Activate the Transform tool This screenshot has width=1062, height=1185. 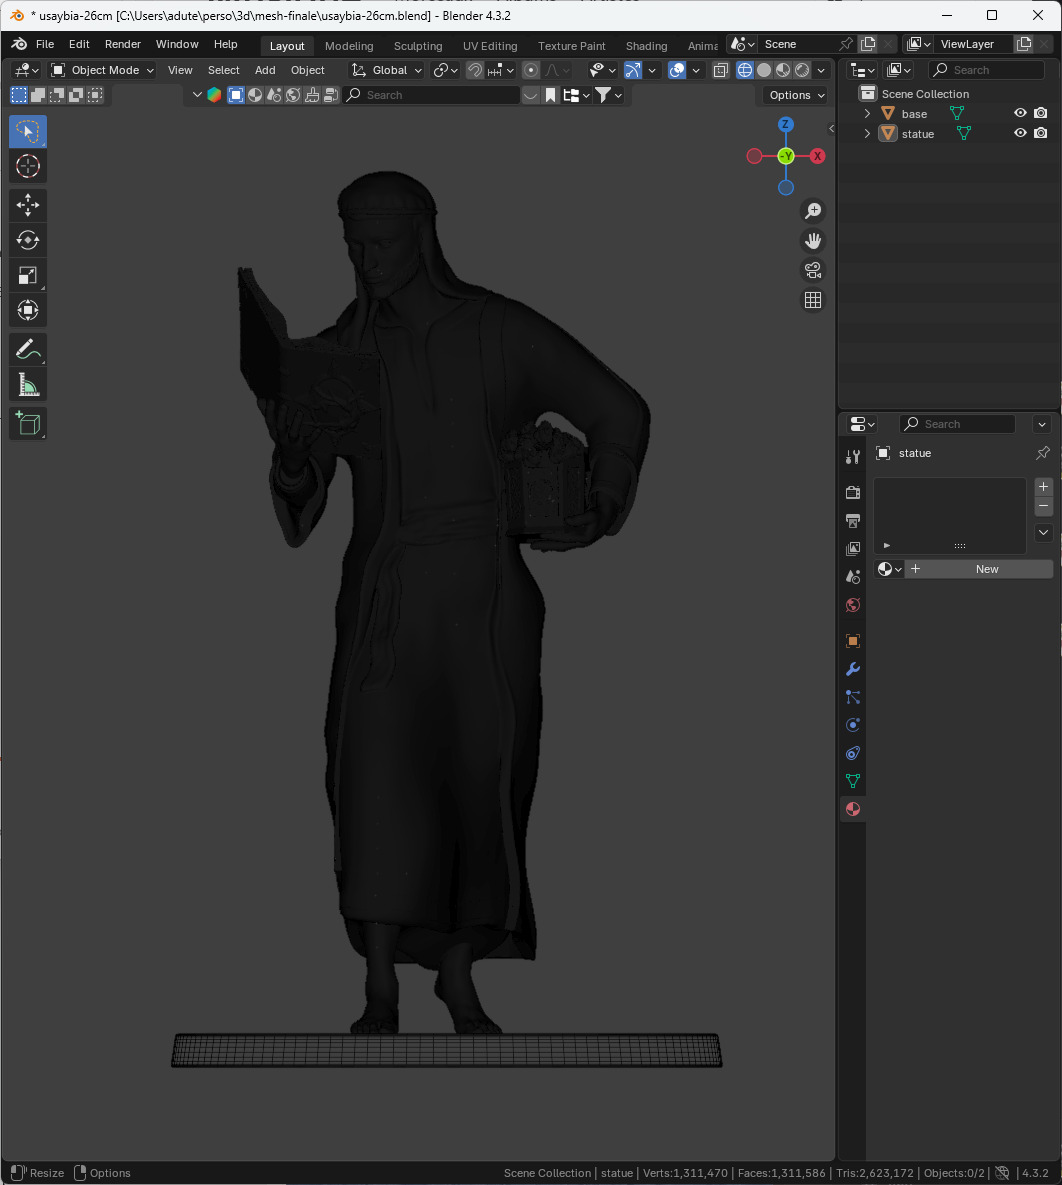point(28,311)
